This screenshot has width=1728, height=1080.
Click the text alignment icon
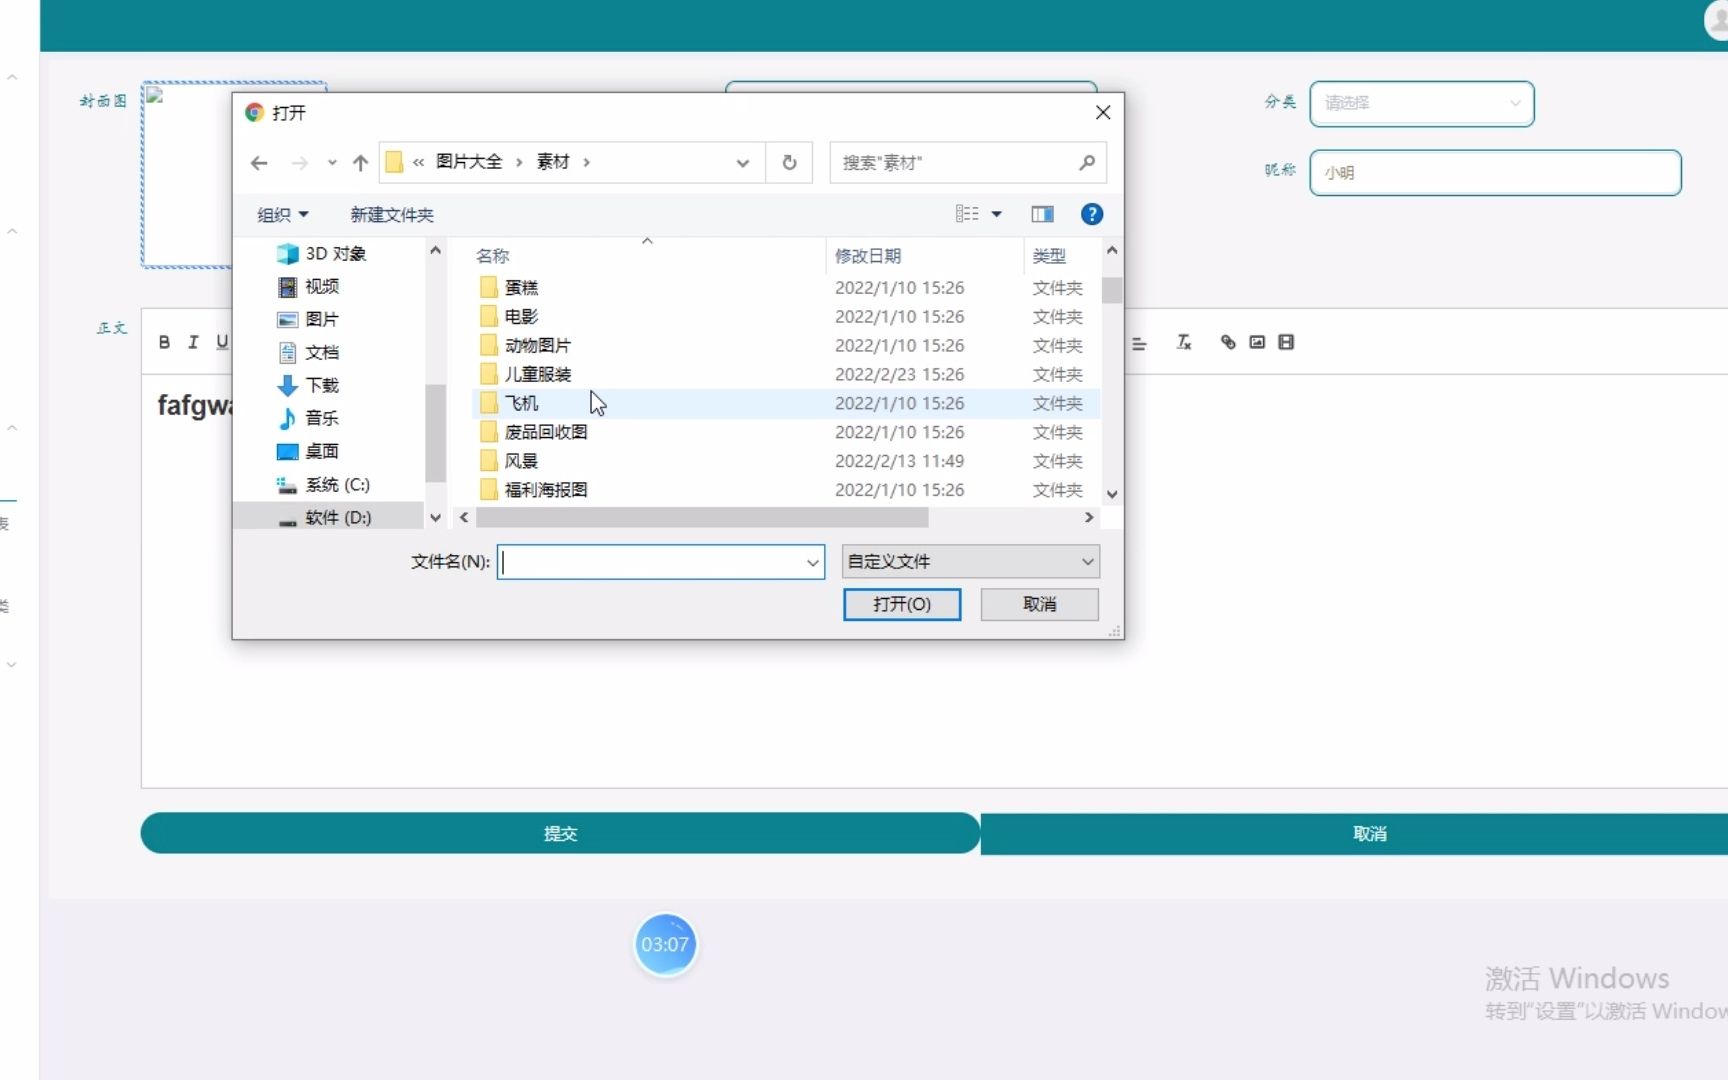pos(1139,343)
